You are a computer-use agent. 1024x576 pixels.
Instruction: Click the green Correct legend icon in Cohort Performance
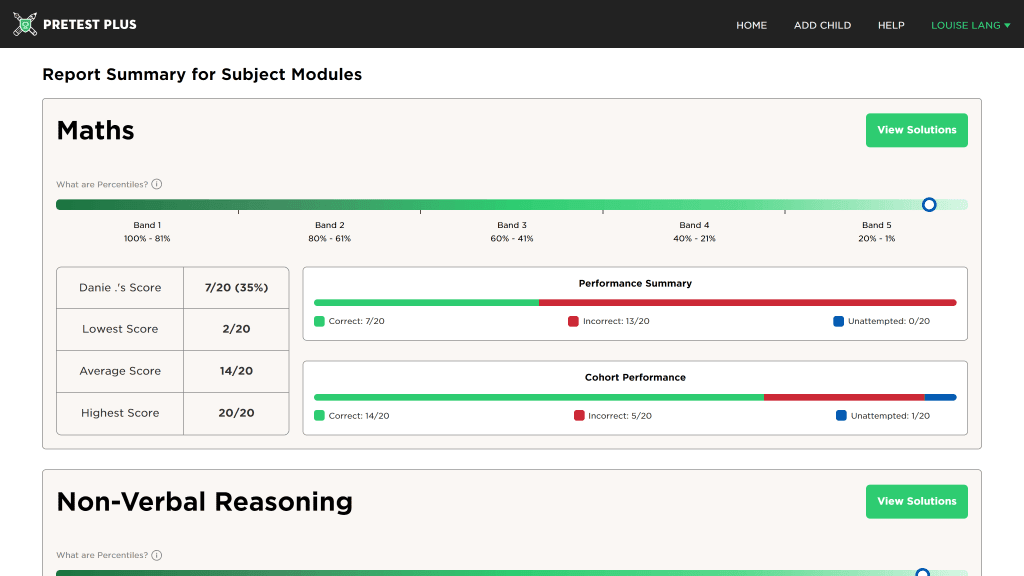319,415
